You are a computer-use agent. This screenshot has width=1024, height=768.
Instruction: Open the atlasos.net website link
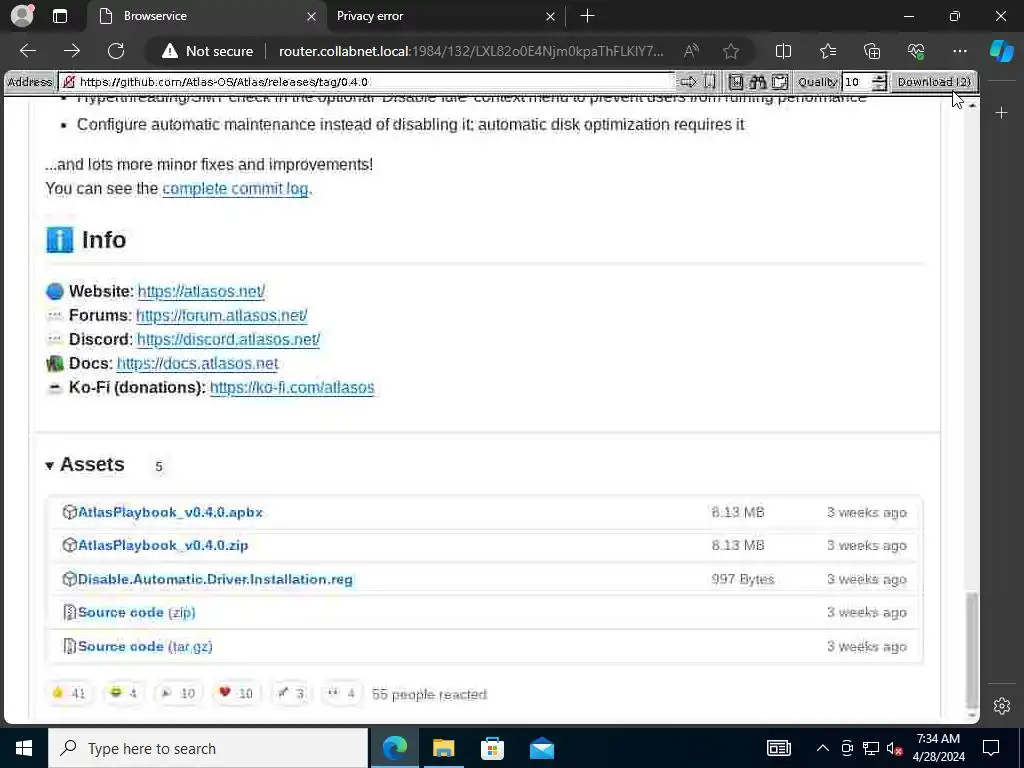point(201,291)
